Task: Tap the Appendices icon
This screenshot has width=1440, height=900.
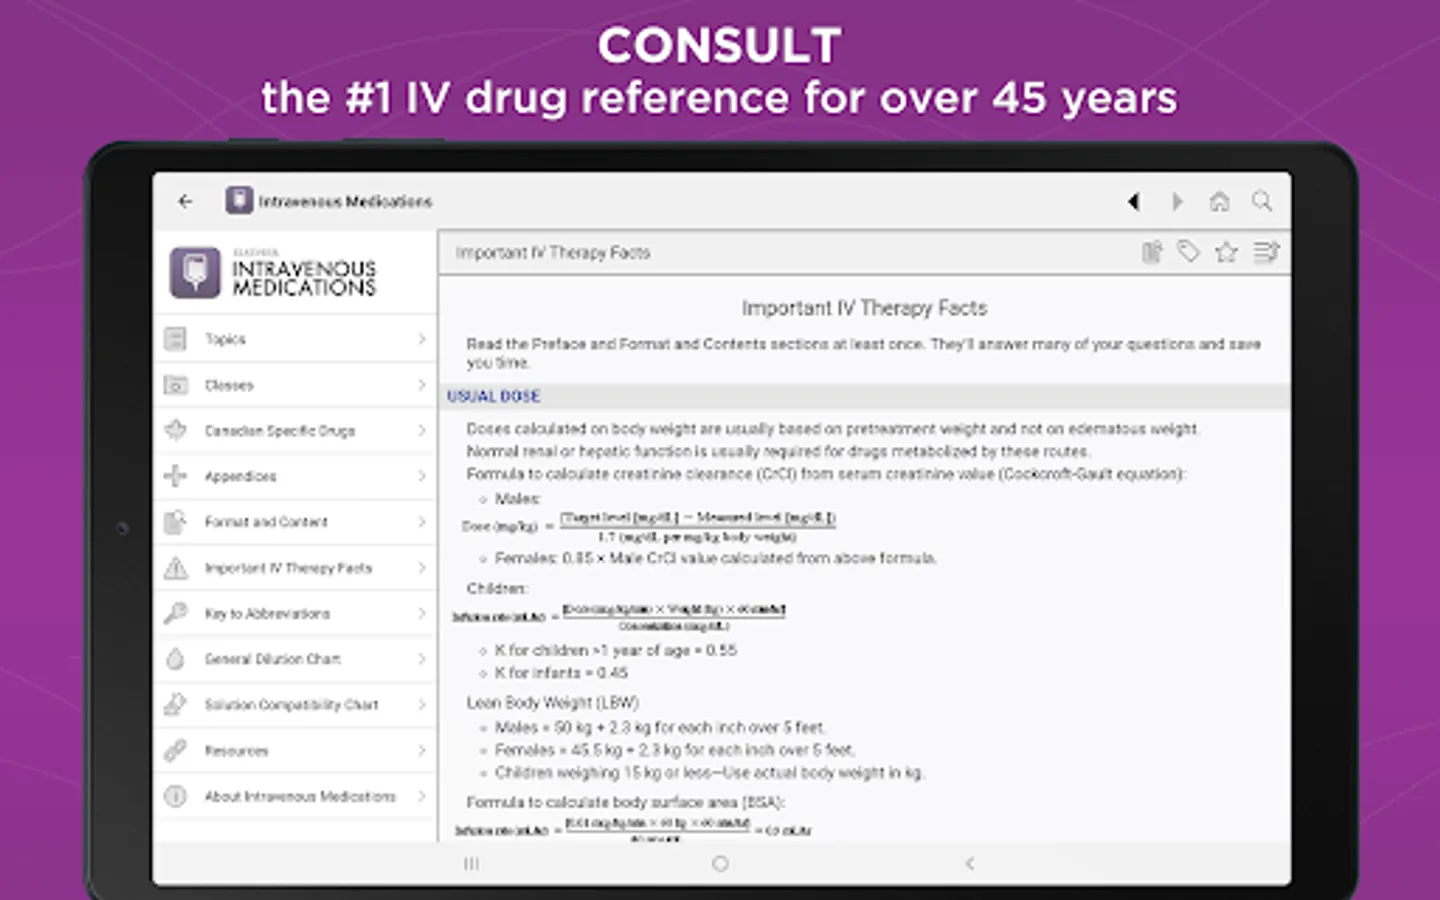Action: 175,476
